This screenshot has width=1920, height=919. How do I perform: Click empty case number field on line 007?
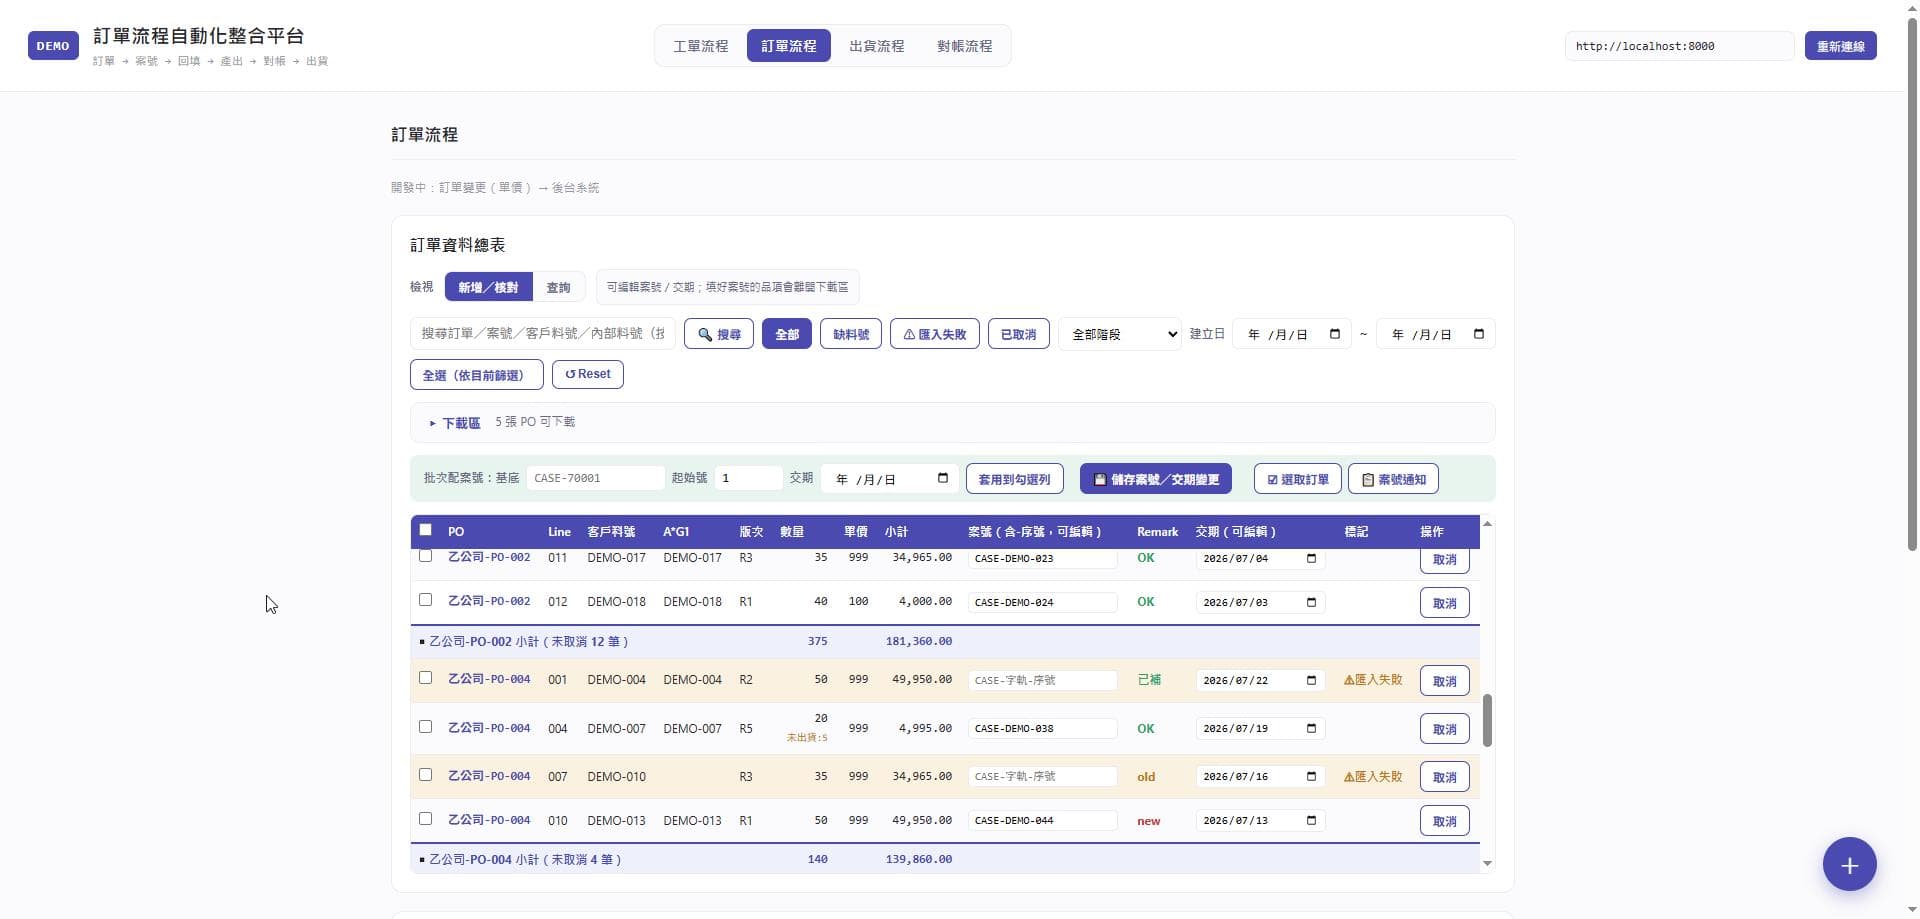[1042, 776]
